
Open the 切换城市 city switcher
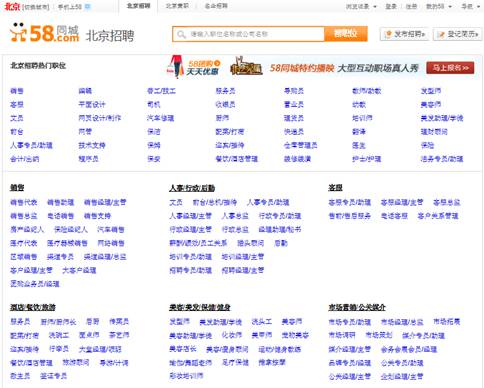click(36, 7)
